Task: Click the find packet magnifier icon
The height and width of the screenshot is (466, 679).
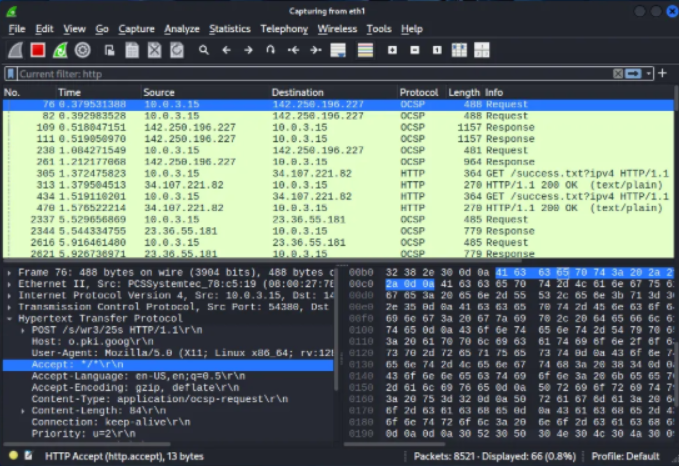Action: pyautogui.click(x=204, y=49)
